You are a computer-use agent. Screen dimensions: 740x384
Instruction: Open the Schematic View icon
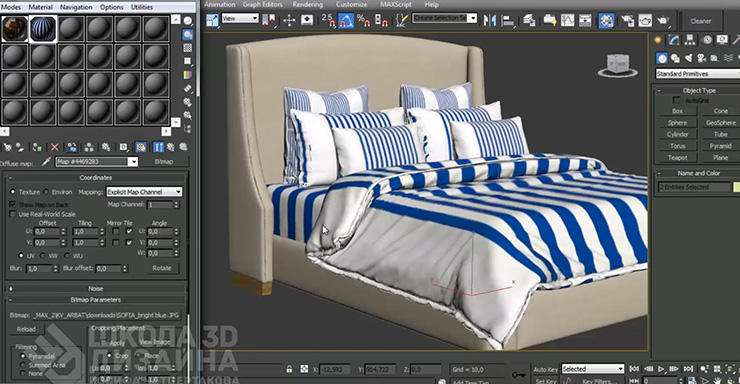pos(585,20)
